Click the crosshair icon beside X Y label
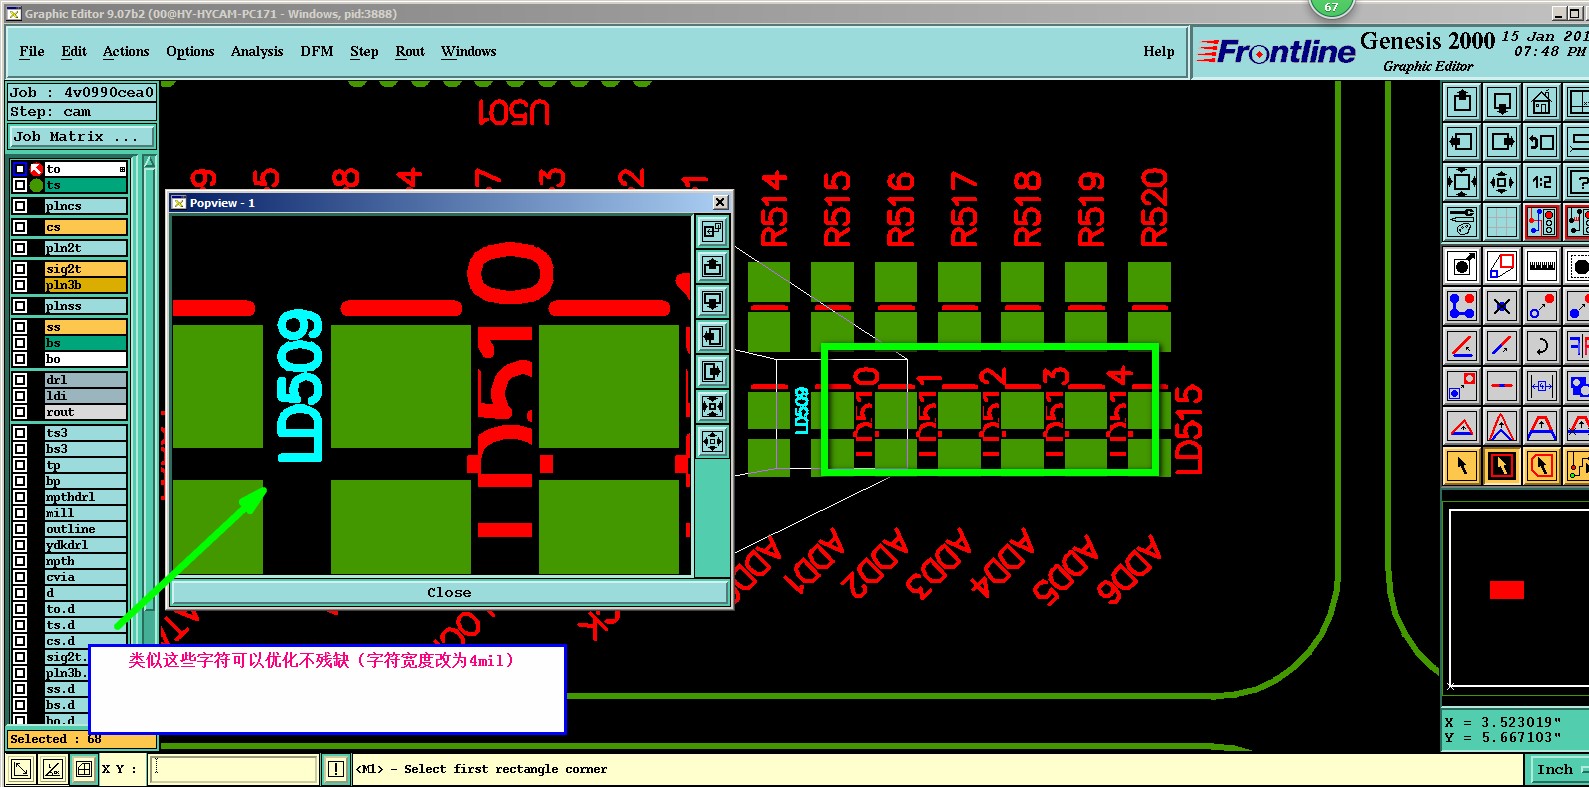The image size is (1589, 787). (84, 769)
